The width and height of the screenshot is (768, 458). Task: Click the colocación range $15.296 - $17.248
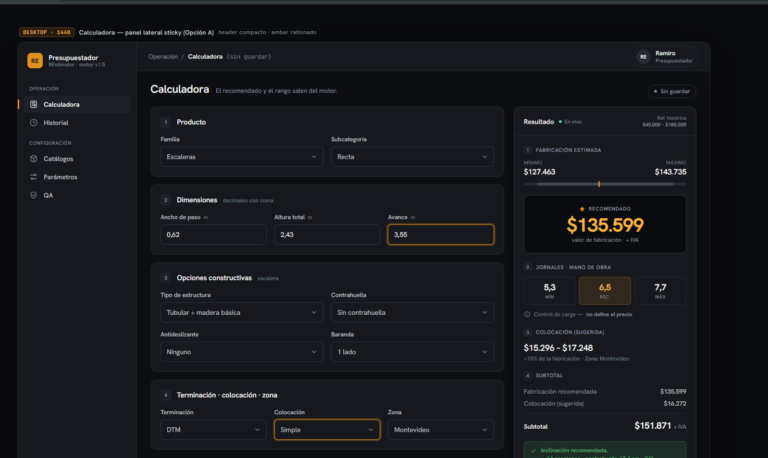[558, 348]
